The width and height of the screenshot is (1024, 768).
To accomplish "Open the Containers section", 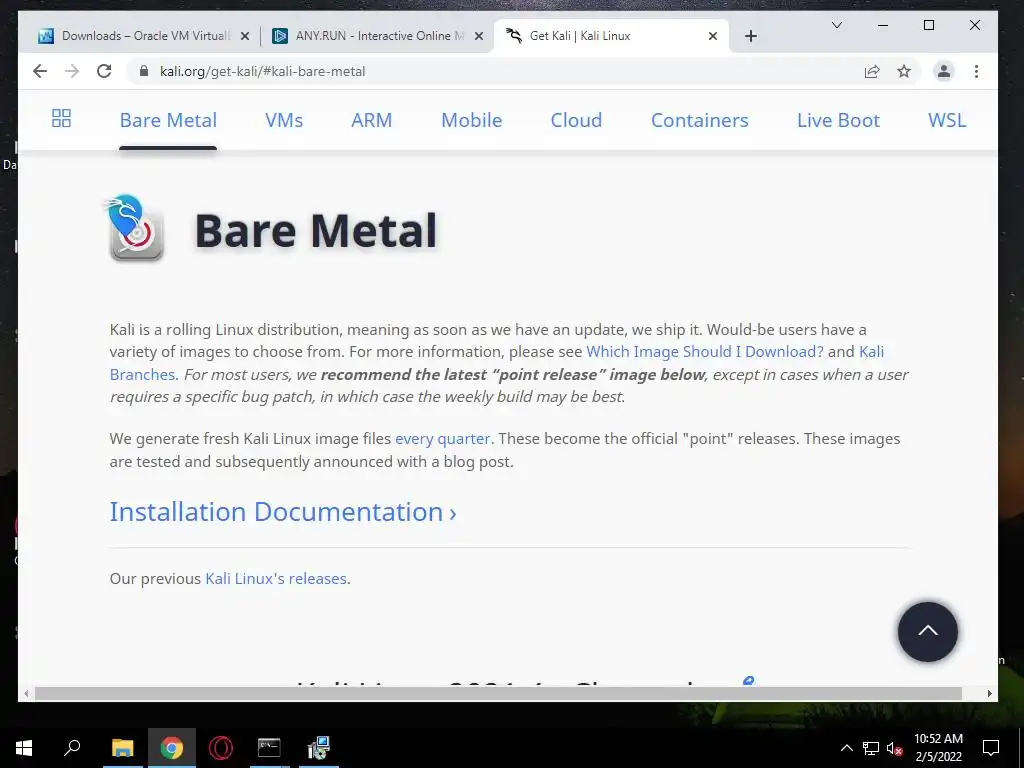I will click(x=699, y=120).
